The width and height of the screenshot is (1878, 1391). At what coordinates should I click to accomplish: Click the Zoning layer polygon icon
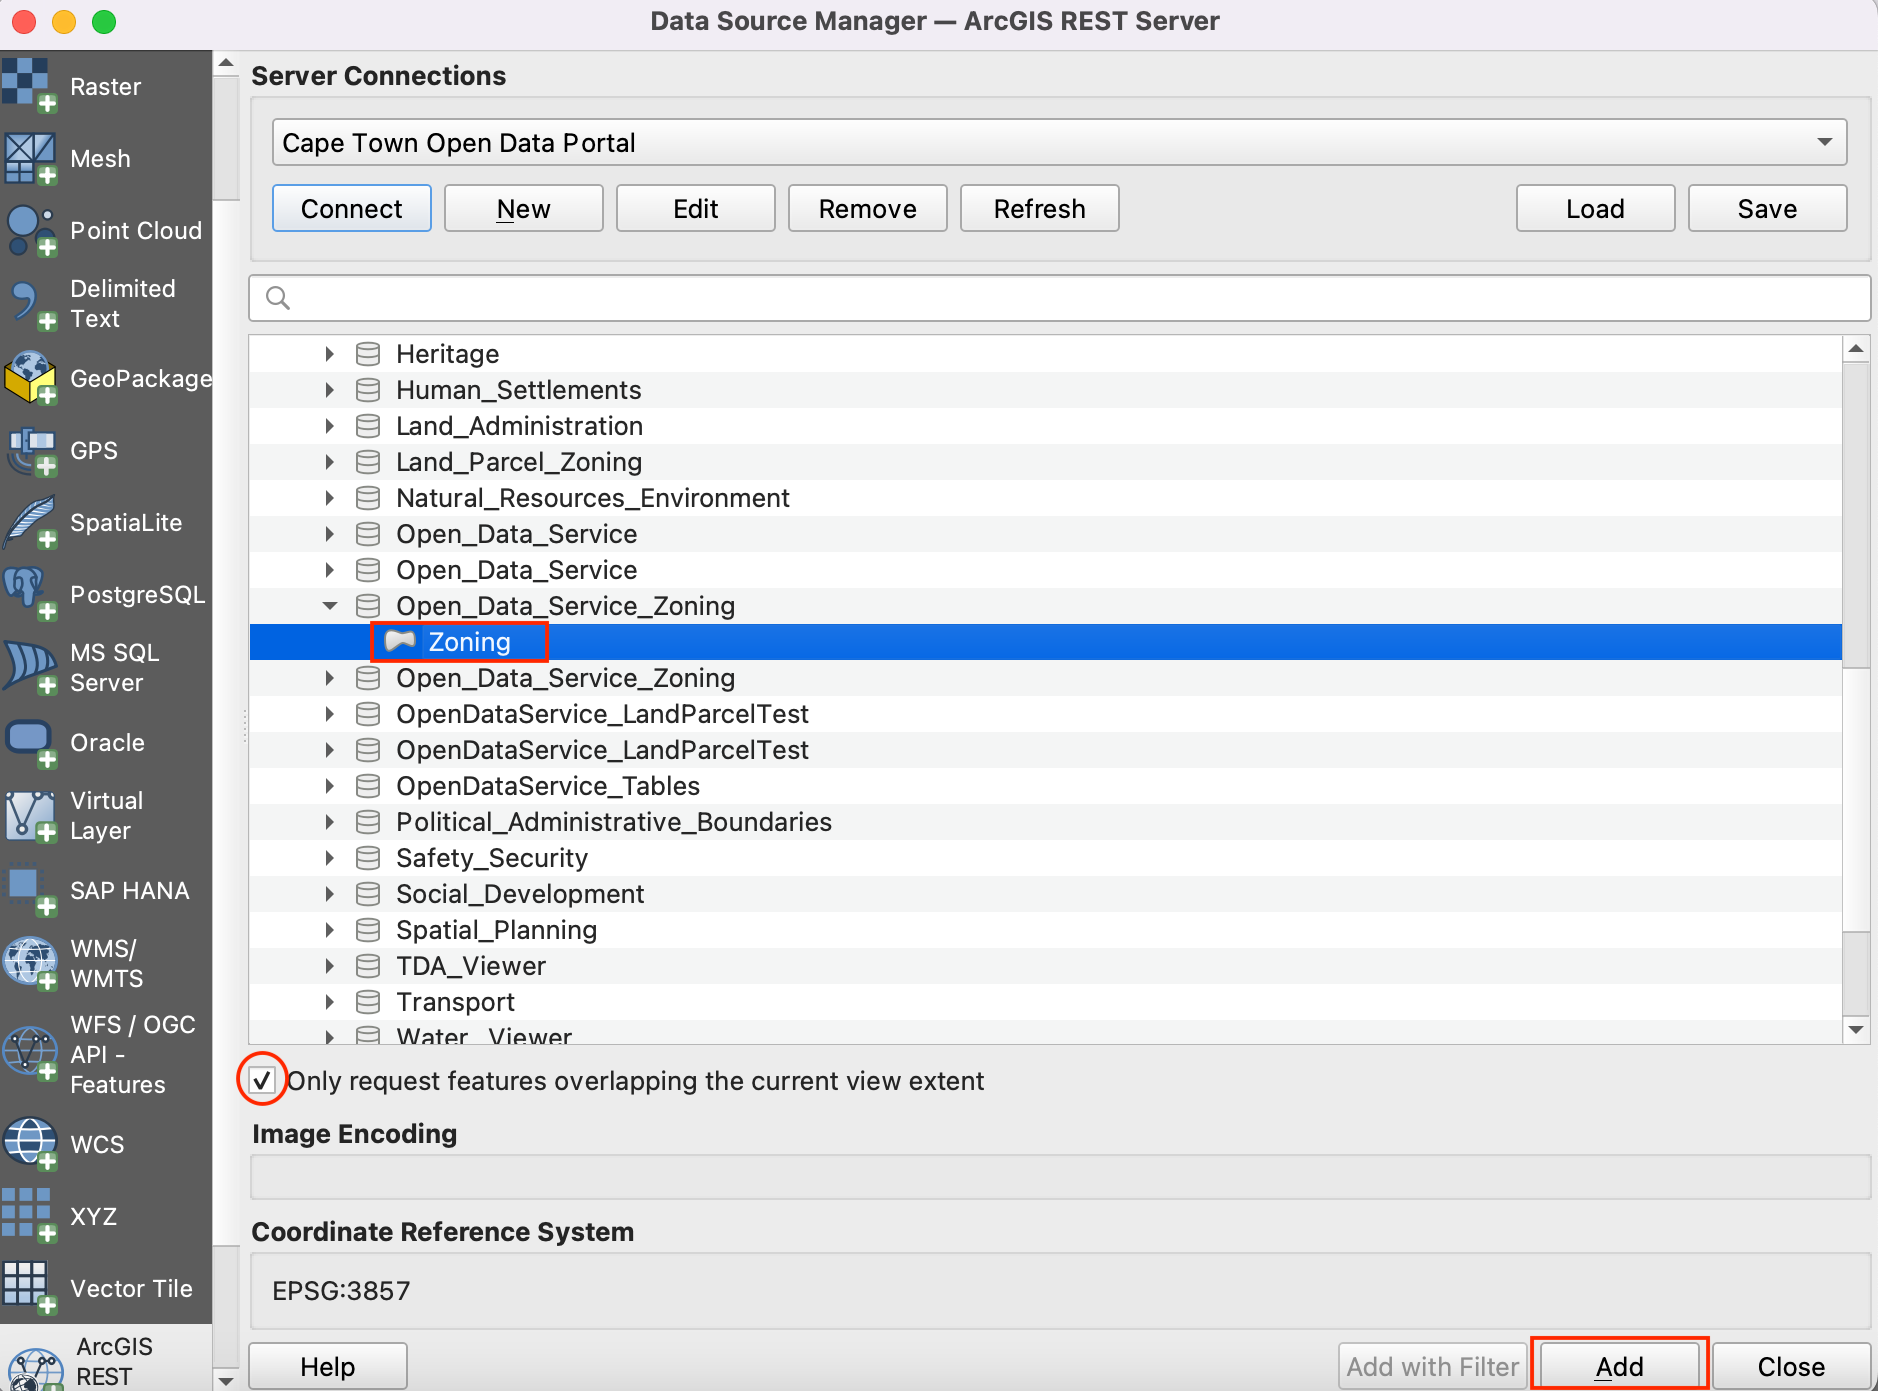point(400,641)
